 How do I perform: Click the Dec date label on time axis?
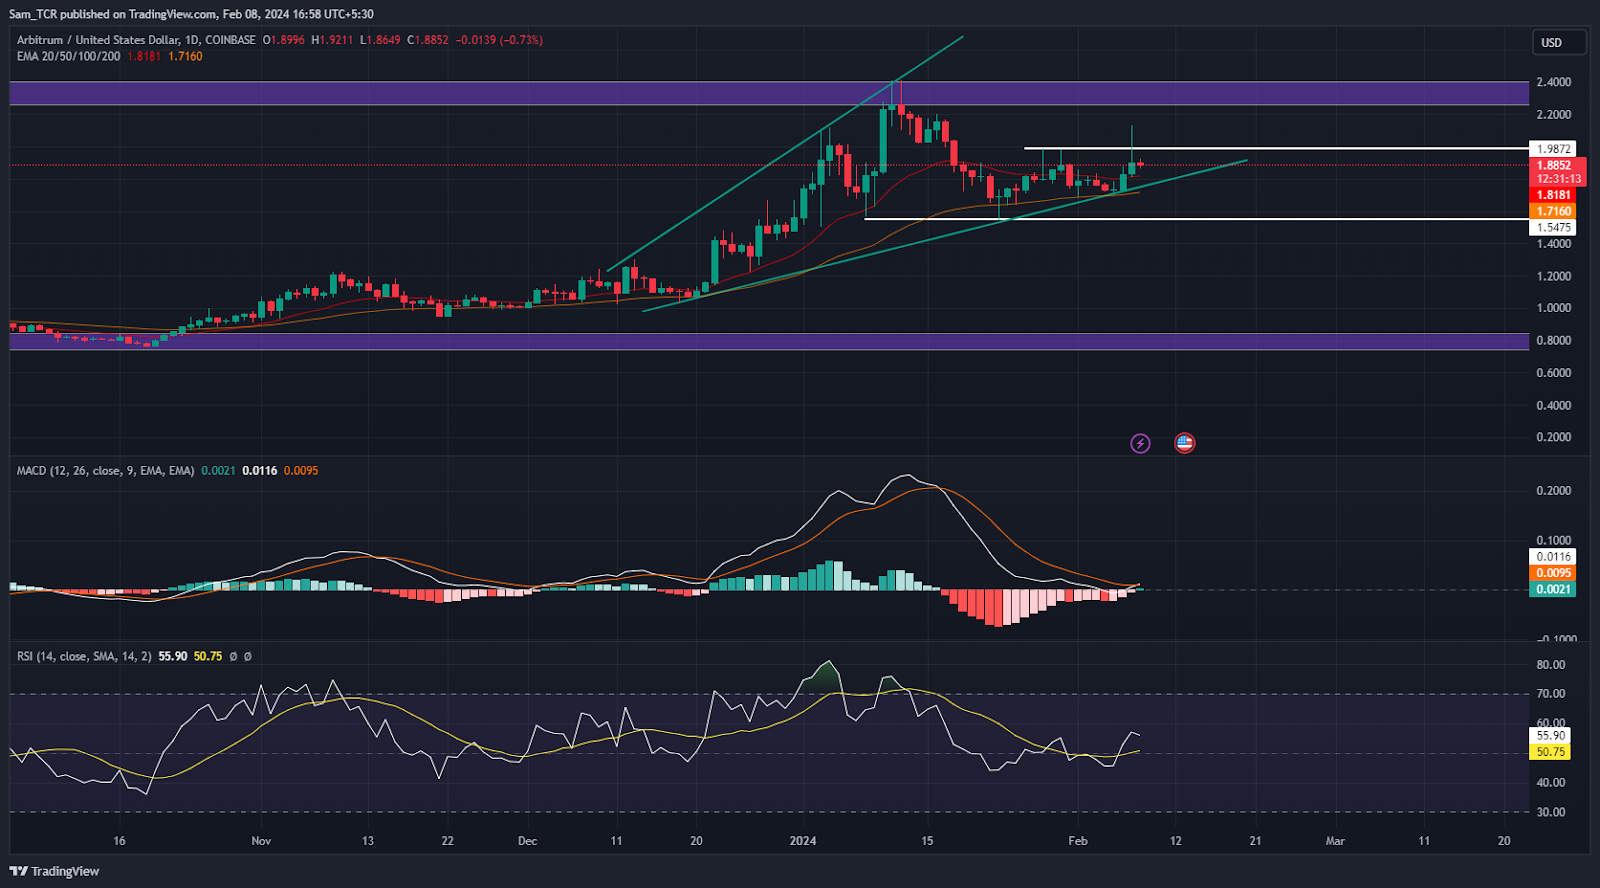pyautogui.click(x=527, y=841)
